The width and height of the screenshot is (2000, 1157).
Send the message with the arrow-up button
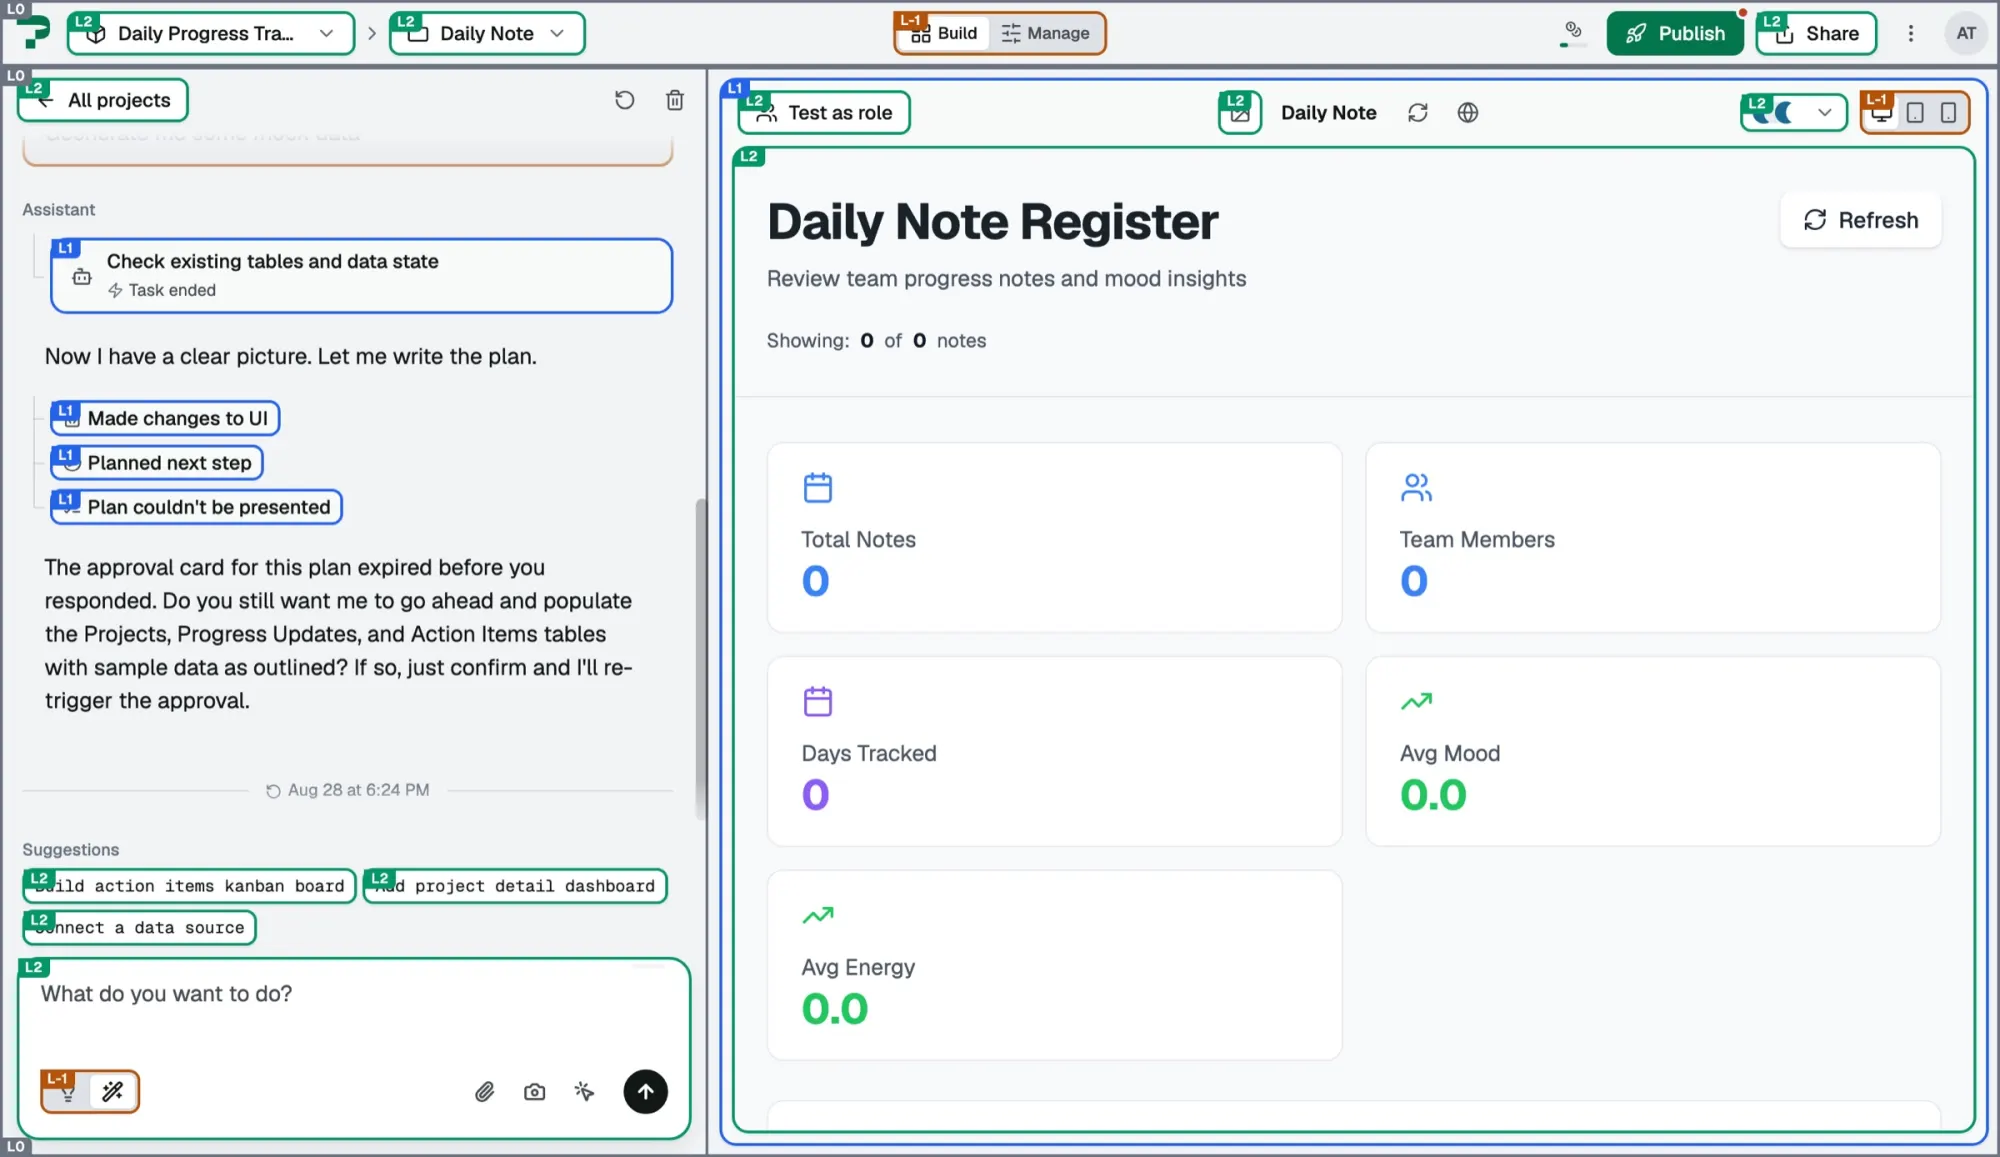pyautogui.click(x=645, y=1091)
